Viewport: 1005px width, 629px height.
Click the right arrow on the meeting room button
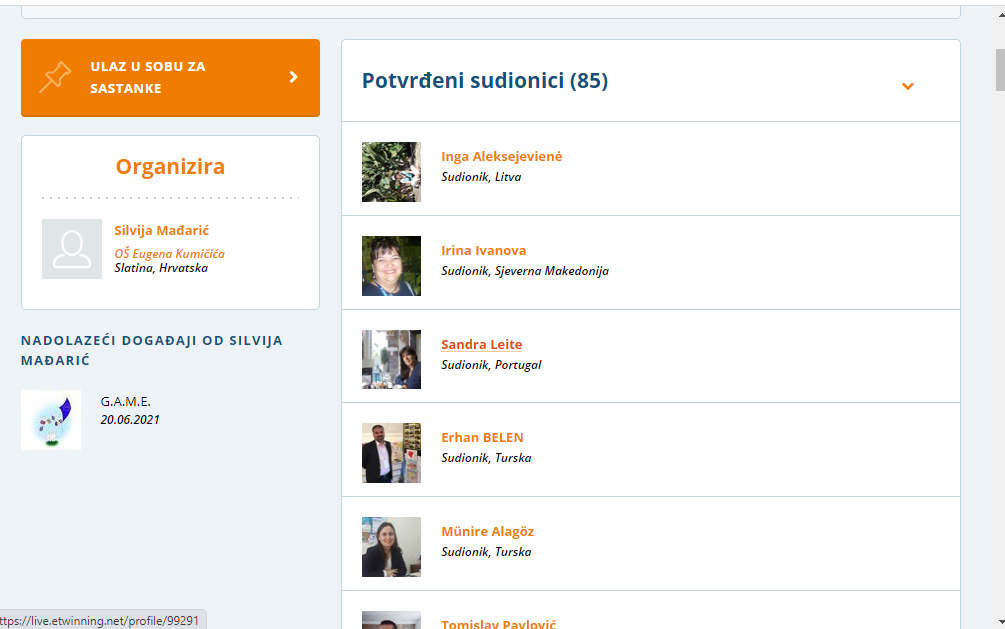coord(294,77)
